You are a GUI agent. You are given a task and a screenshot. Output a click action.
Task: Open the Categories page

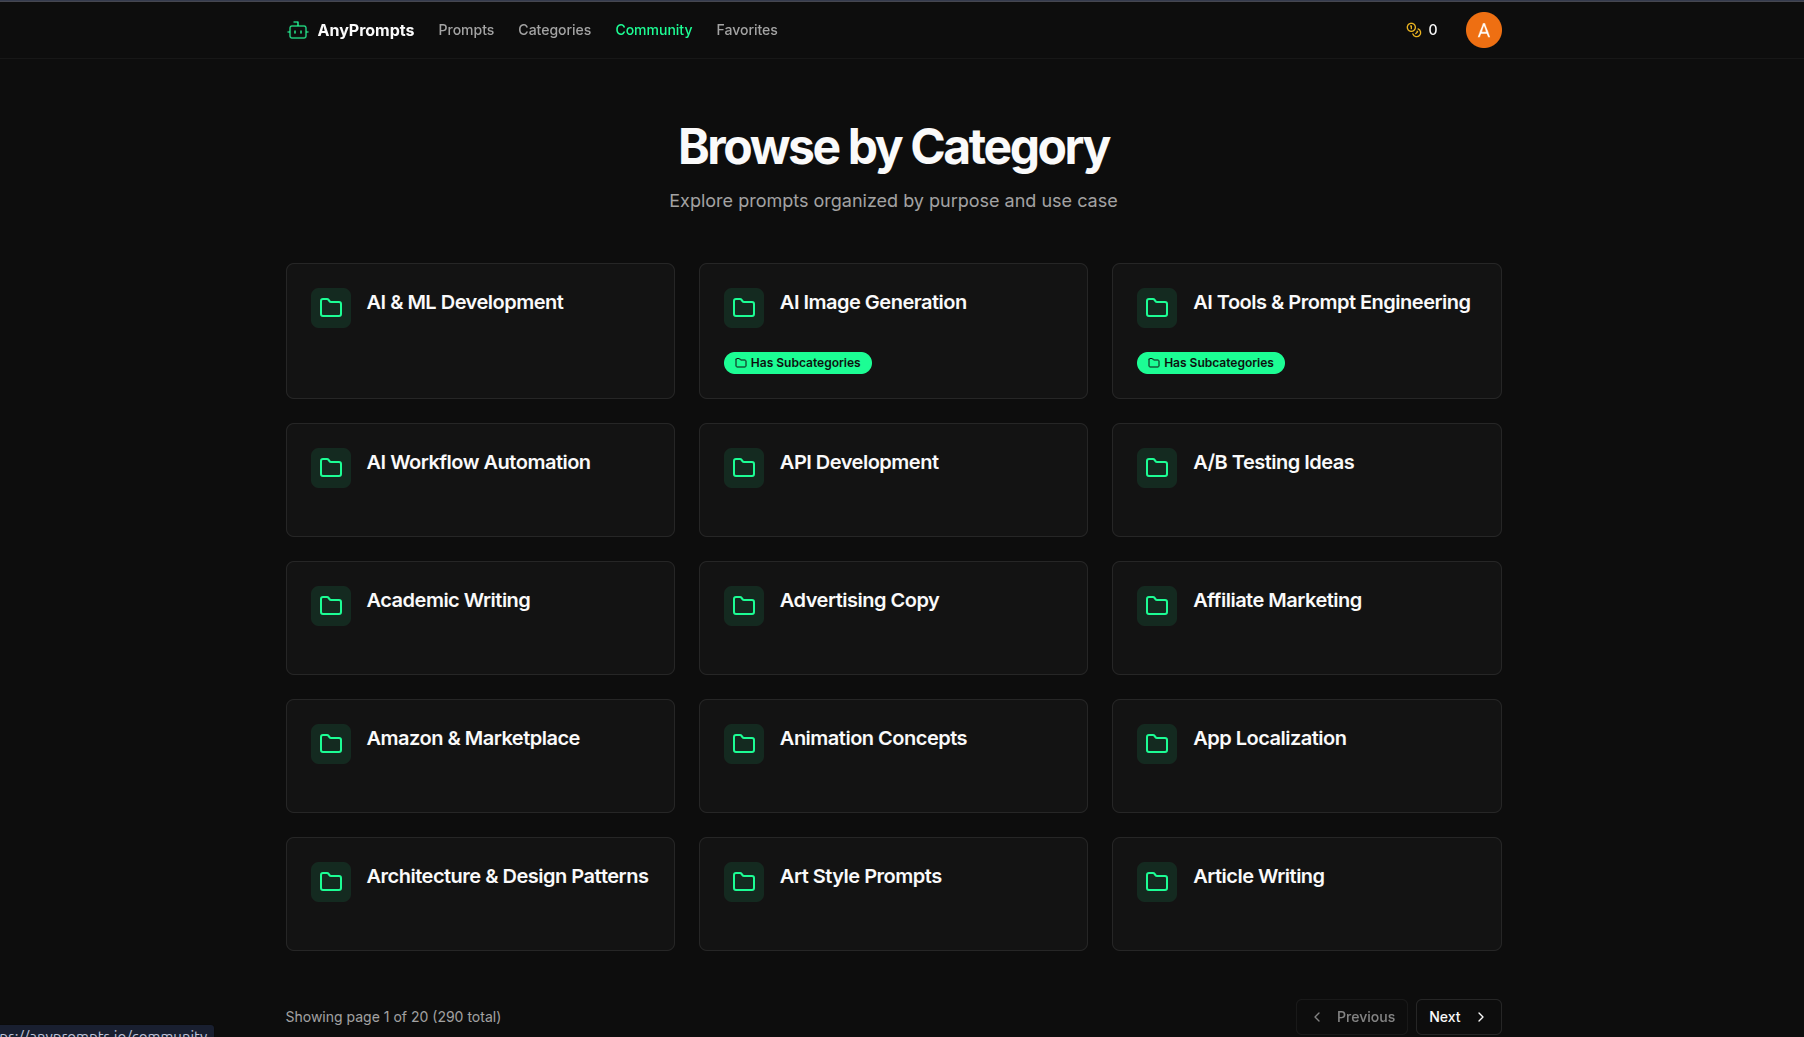pyautogui.click(x=554, y=30)
